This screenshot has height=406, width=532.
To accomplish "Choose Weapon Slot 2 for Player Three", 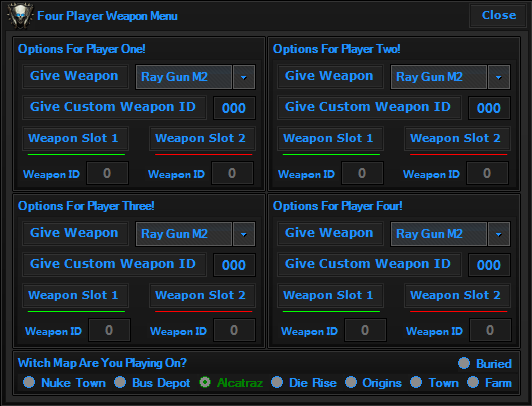I will (203, 296).
